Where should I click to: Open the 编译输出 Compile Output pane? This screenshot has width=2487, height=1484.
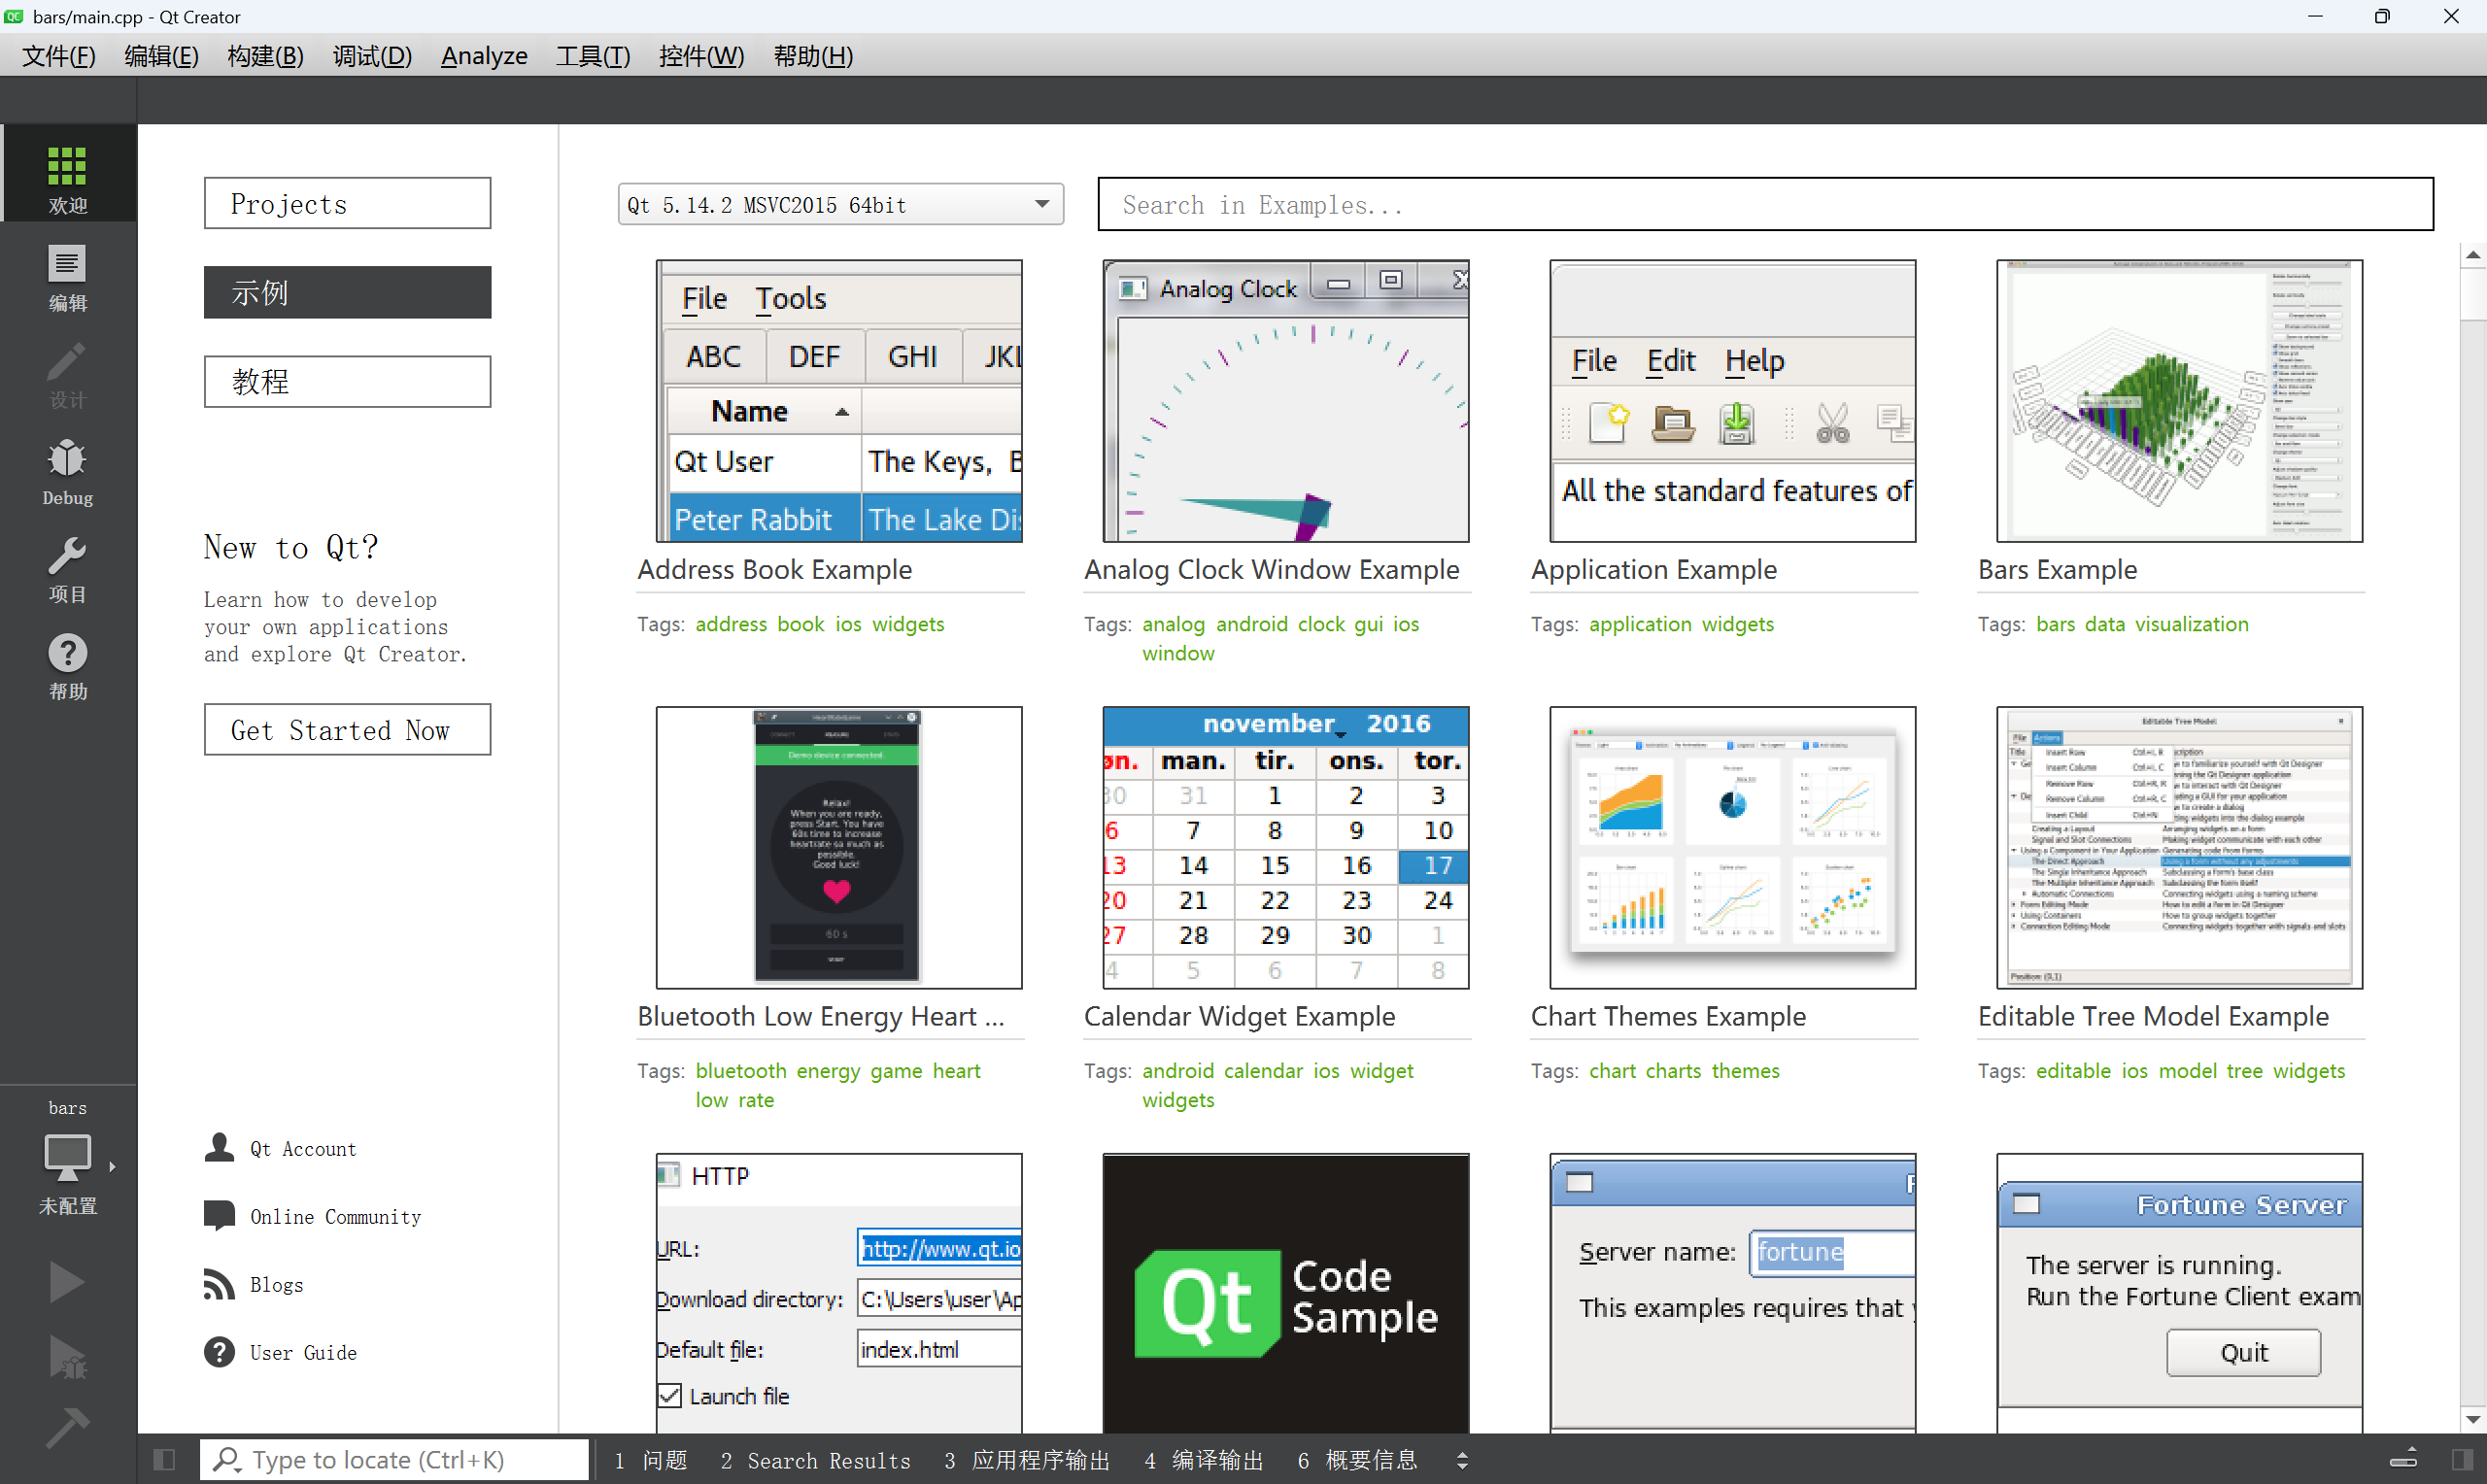pyautogui.click(x=1204, y=1460)
